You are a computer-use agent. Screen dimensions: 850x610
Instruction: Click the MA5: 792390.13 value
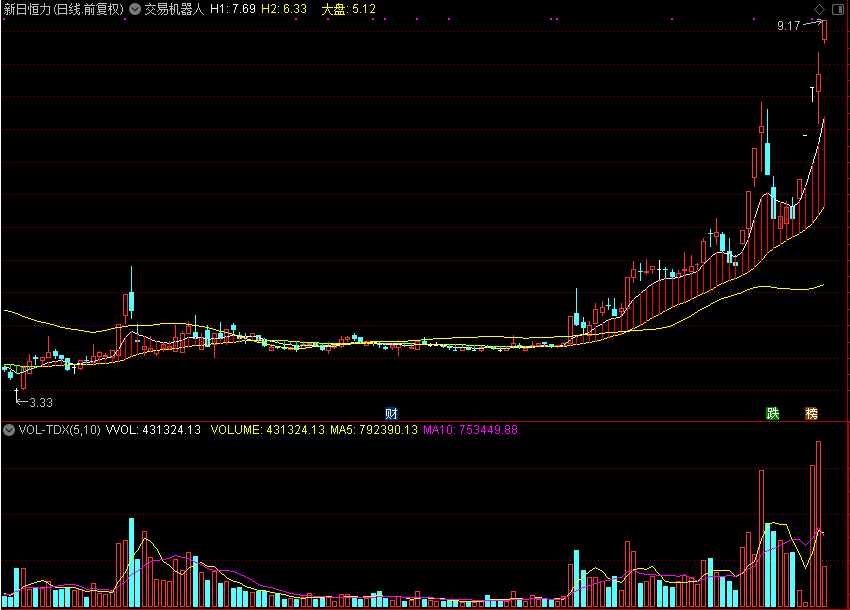[374, 430]
